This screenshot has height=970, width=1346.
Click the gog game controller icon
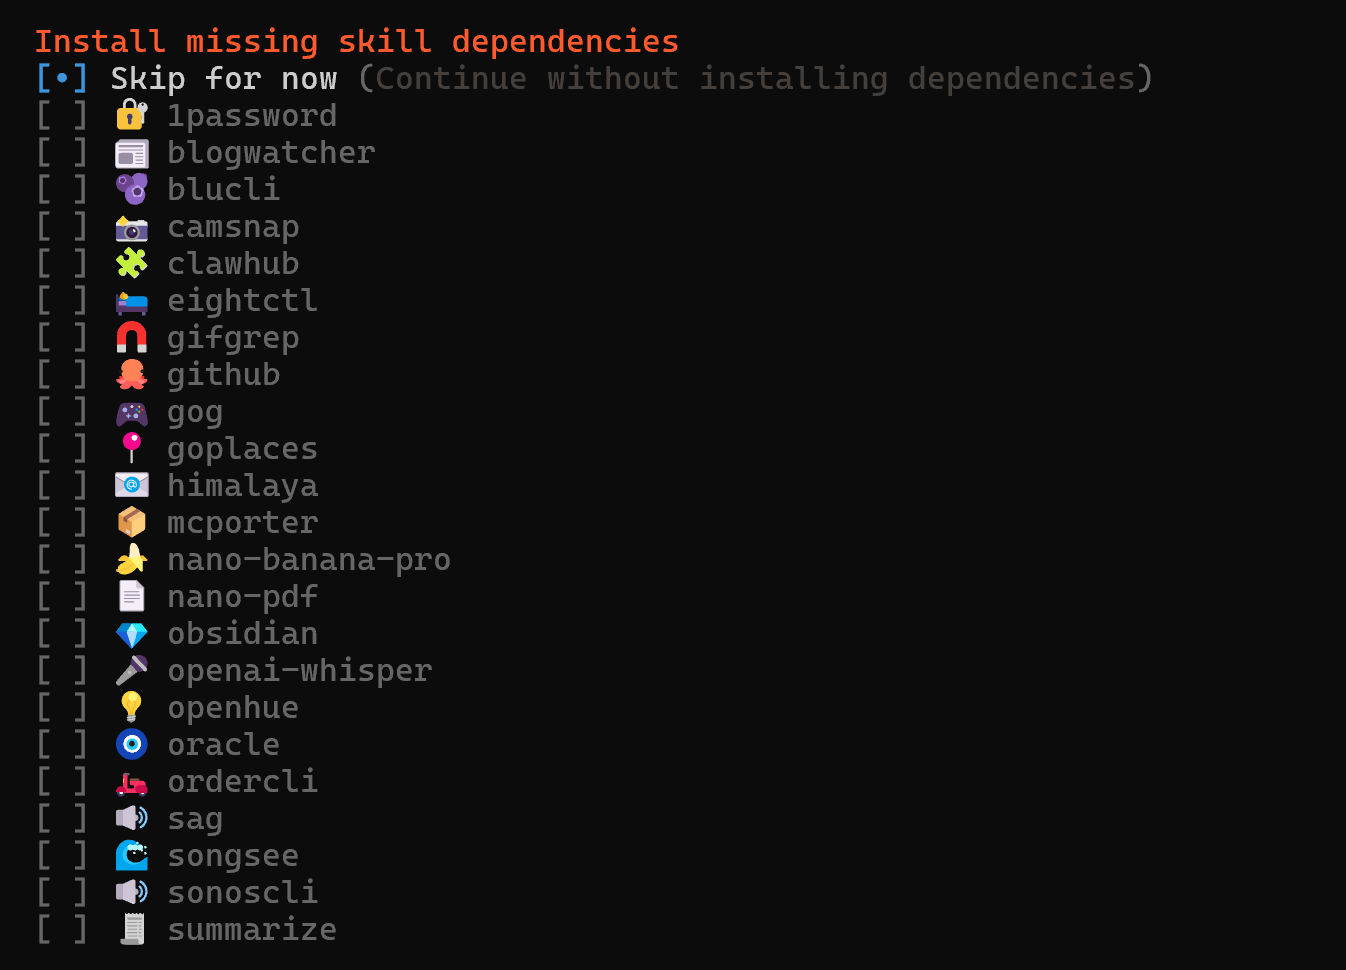[131, 412]
